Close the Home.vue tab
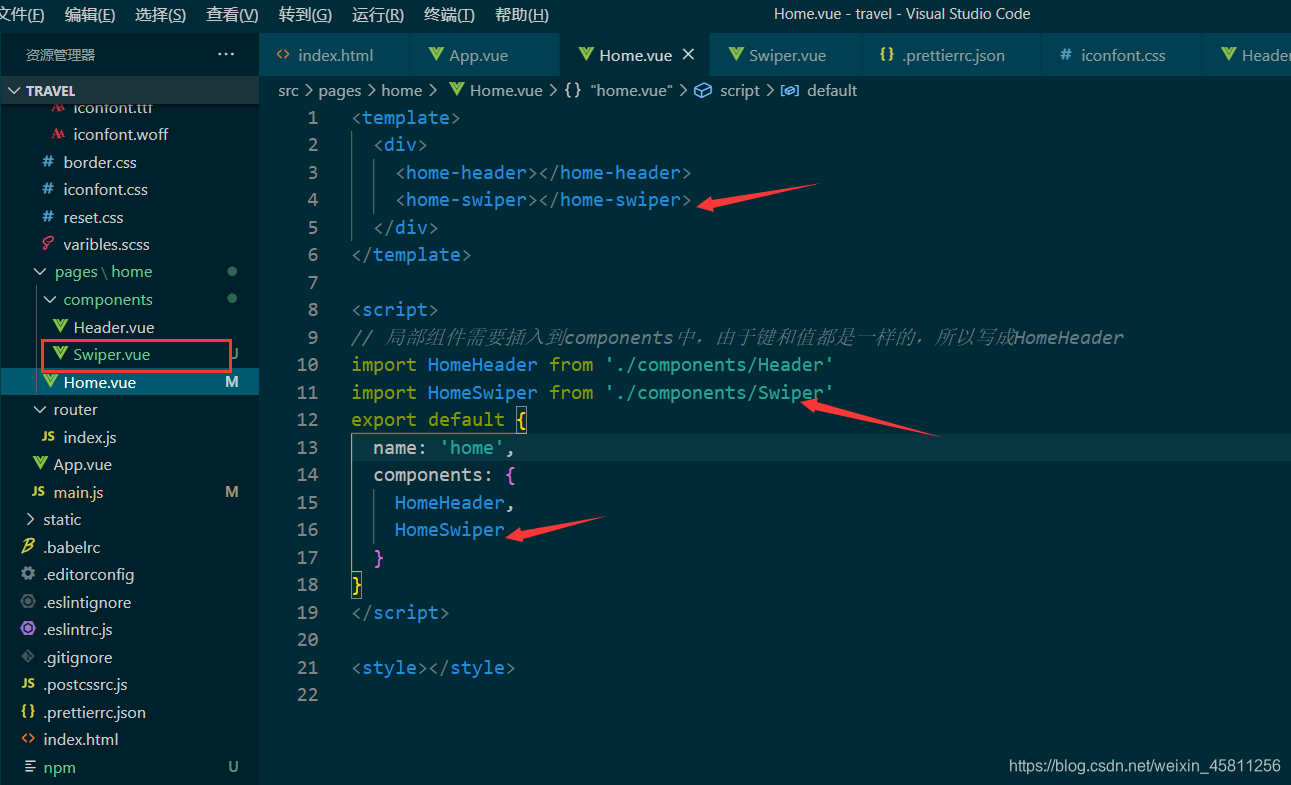Viewport: 1291px width, 785px height. (689, 55)
